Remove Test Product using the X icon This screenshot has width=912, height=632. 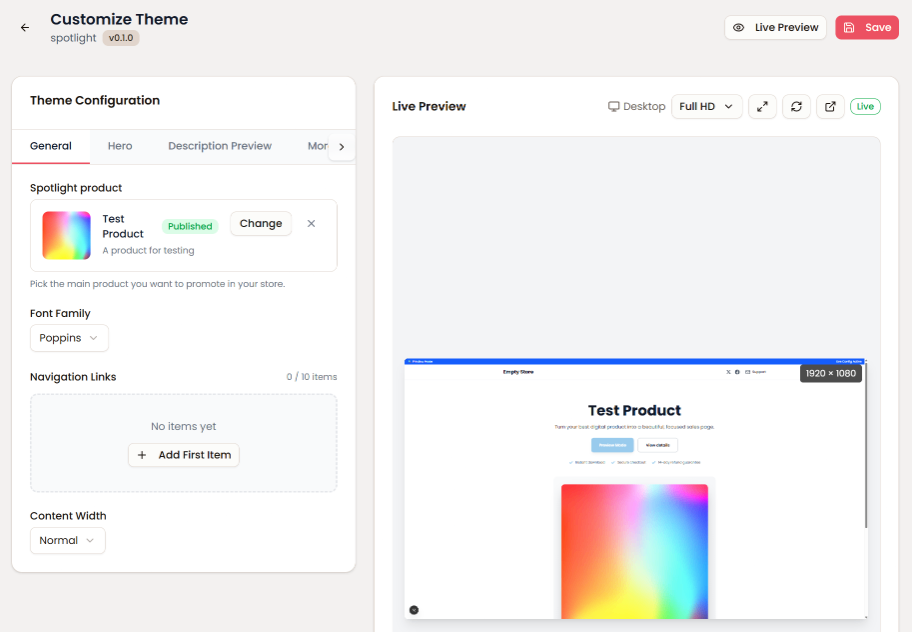(x=310, y=223)
